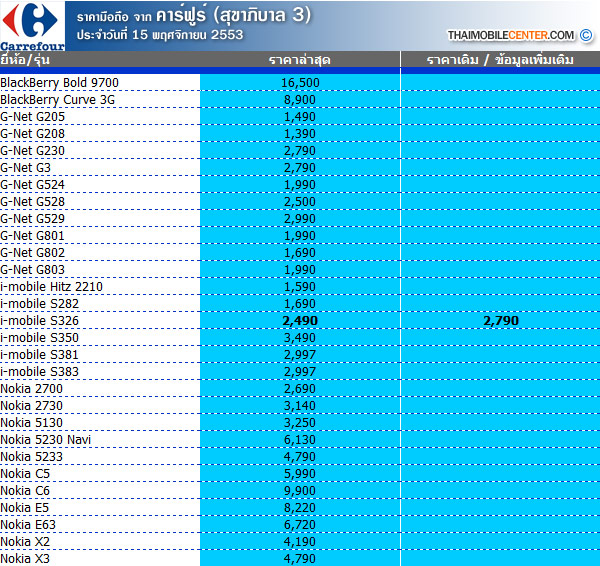Image resolution: width=600 pixels, height=566 pixels.
Task: Click the copyright symbol icon
Action: tap(586, 35)
